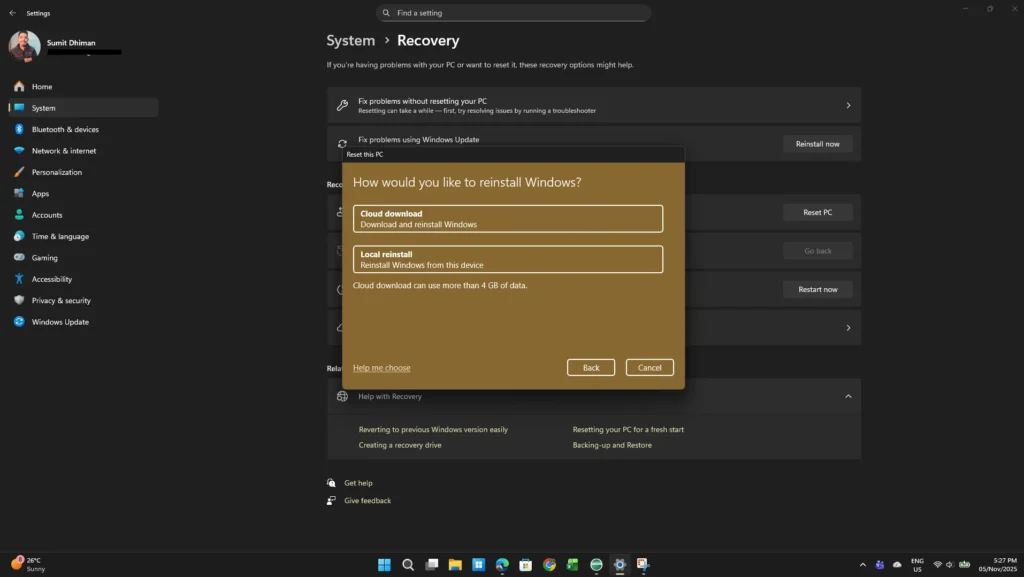Click the Gaming controller icon
The image size is (1024, 577).
[x=19, y=257]
